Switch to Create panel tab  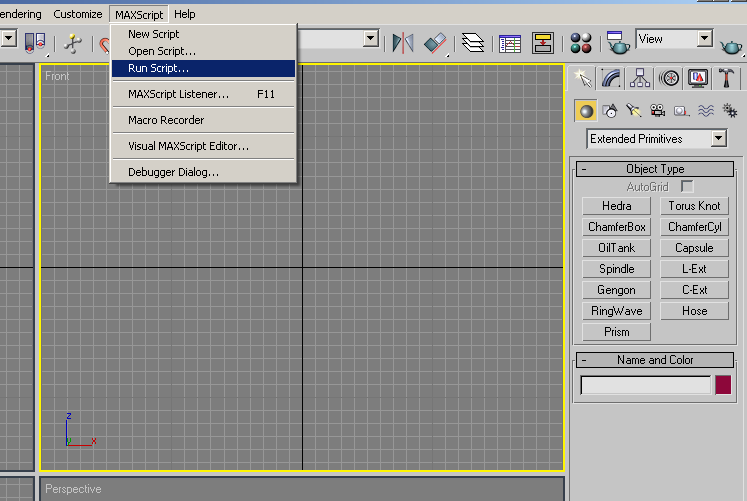pos(583,78)
